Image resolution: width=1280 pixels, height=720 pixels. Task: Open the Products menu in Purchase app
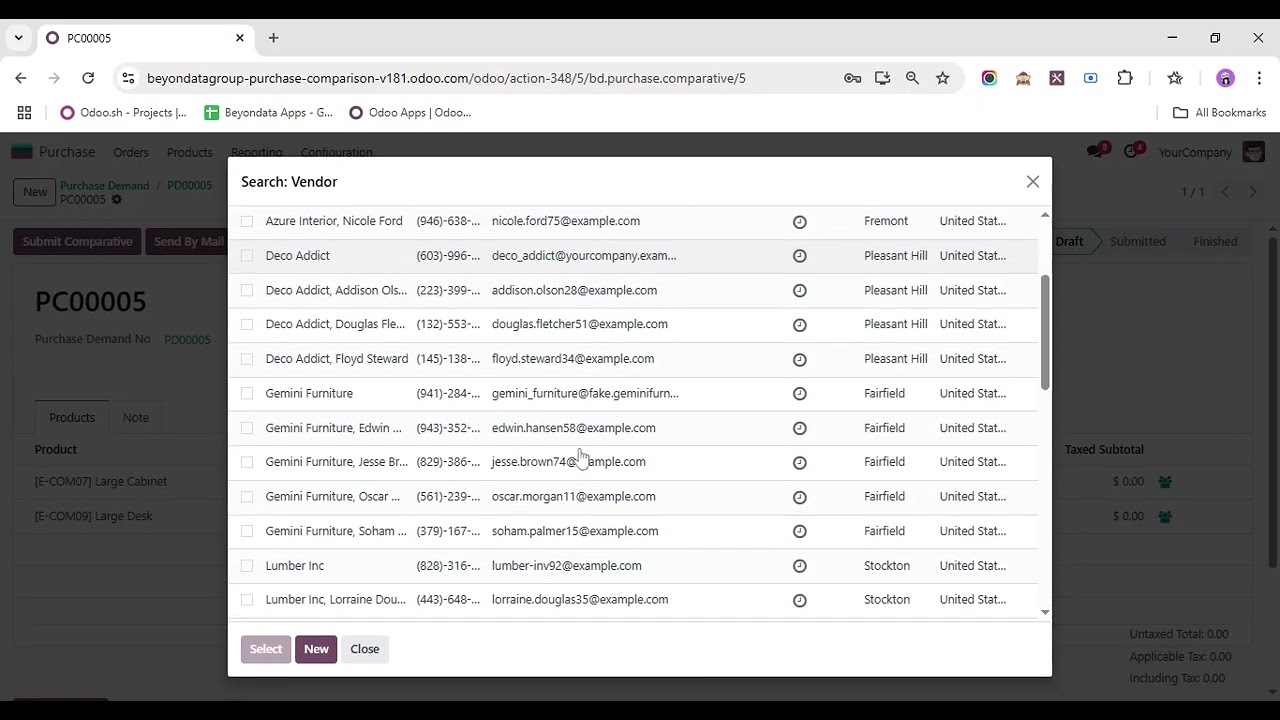pyautogui.click(x=190, y=153)
